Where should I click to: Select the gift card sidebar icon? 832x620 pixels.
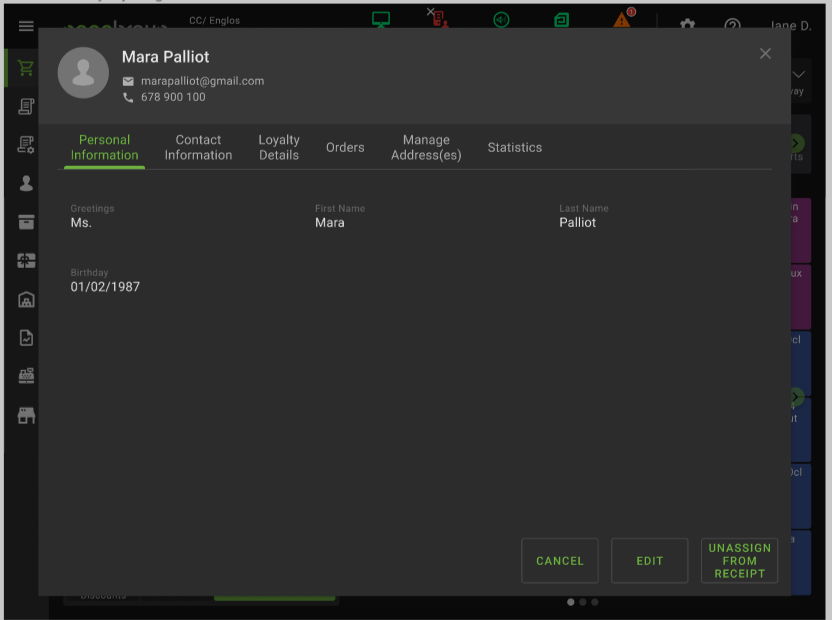tap(26, 261)
